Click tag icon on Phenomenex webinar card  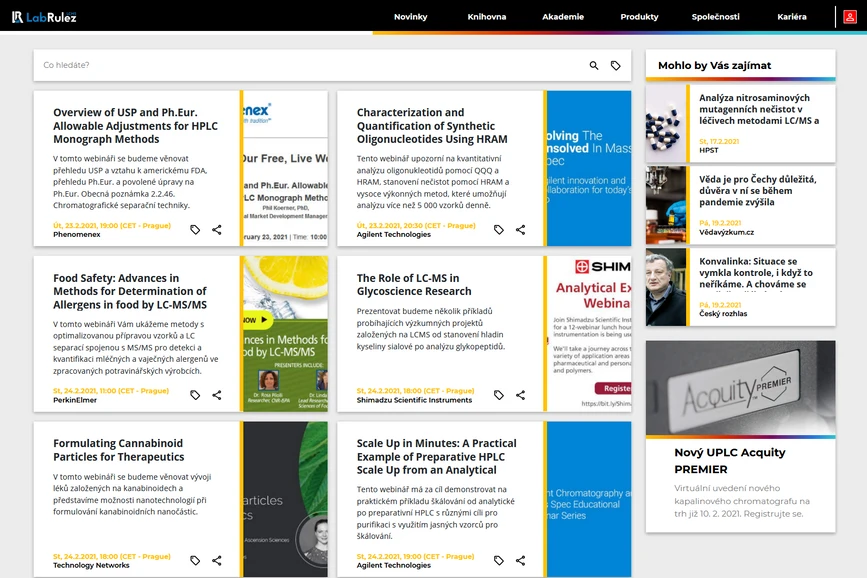click(x=195, y=230)
